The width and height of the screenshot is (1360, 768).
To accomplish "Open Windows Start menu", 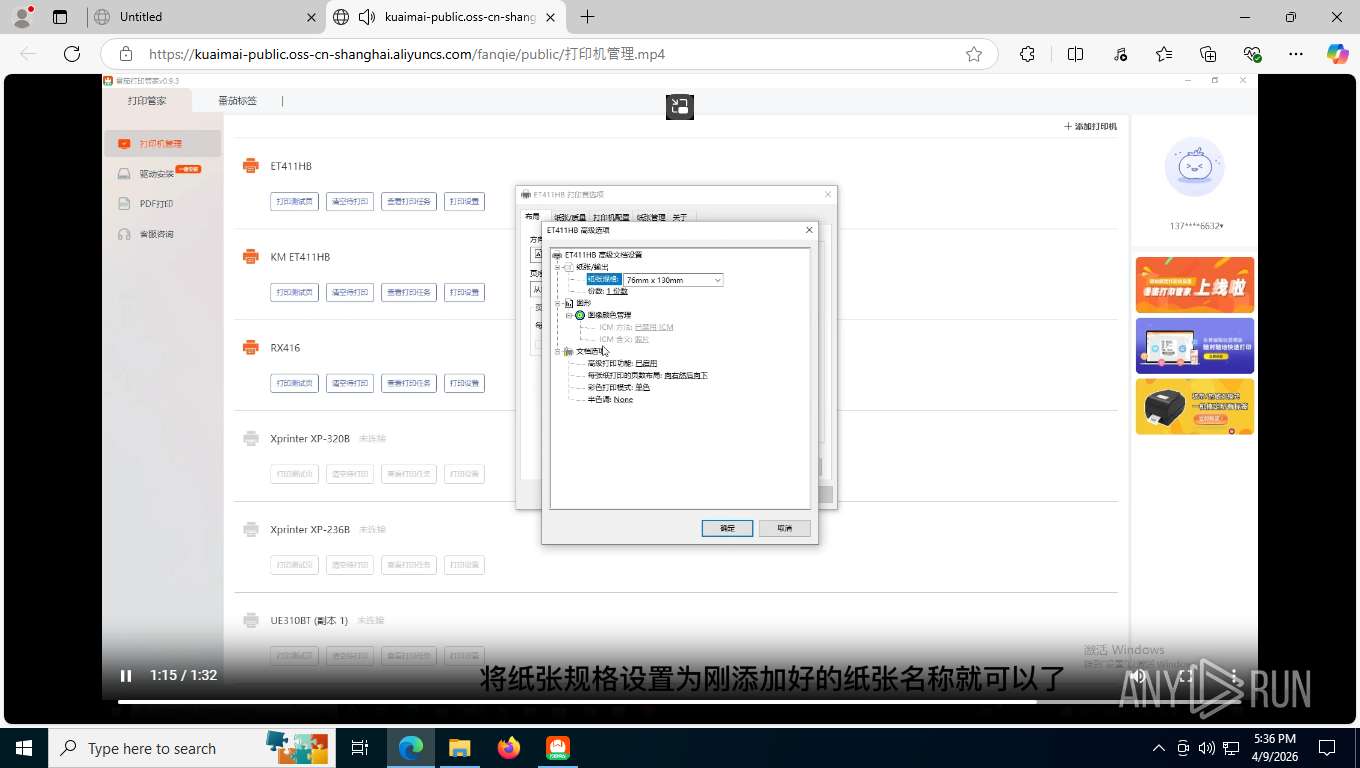I will [24, 748].
